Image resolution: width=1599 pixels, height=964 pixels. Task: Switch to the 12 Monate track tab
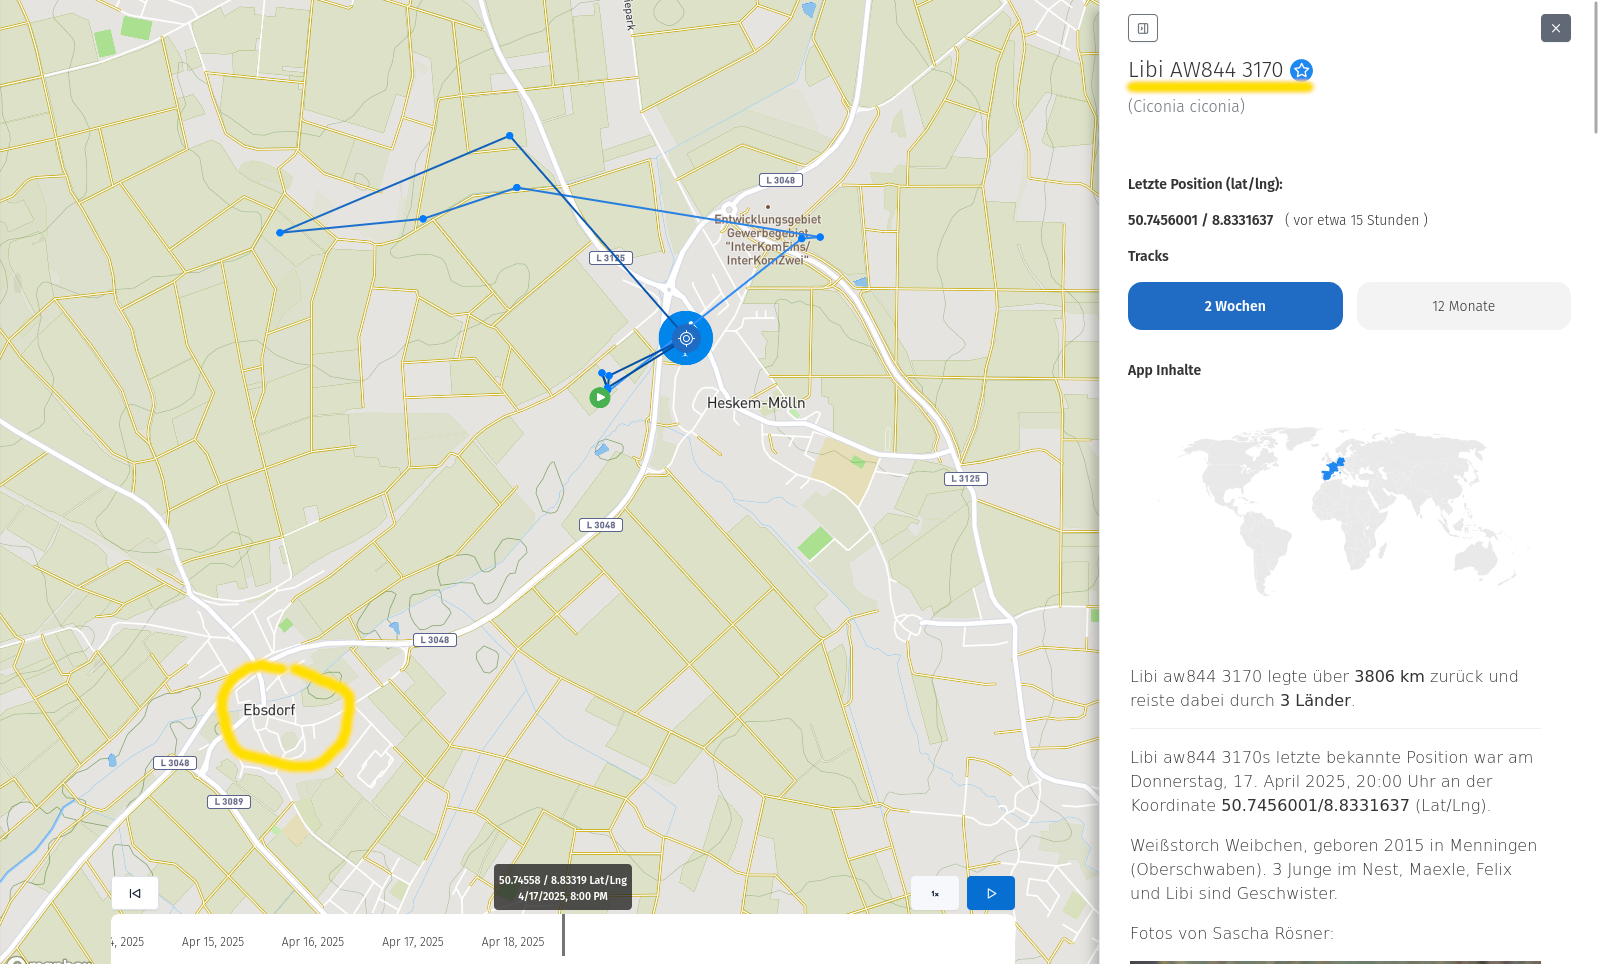coord(1463,306)
